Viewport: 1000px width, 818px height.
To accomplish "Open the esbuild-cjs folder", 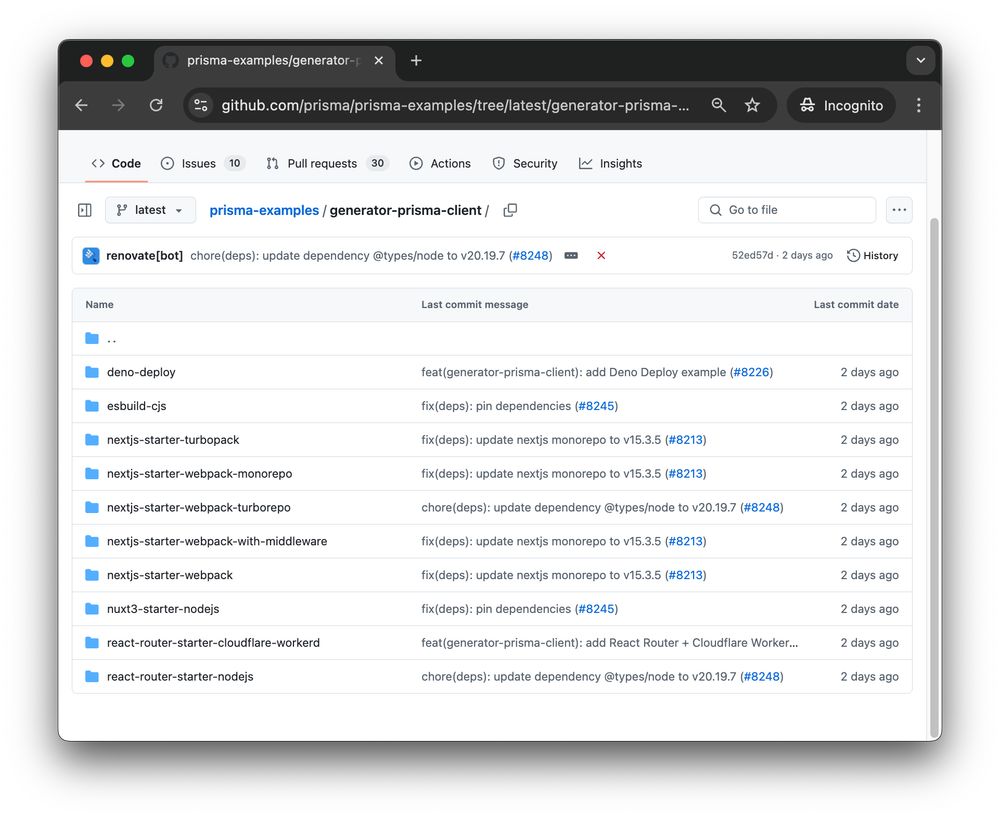I will (x=136, y=406).
